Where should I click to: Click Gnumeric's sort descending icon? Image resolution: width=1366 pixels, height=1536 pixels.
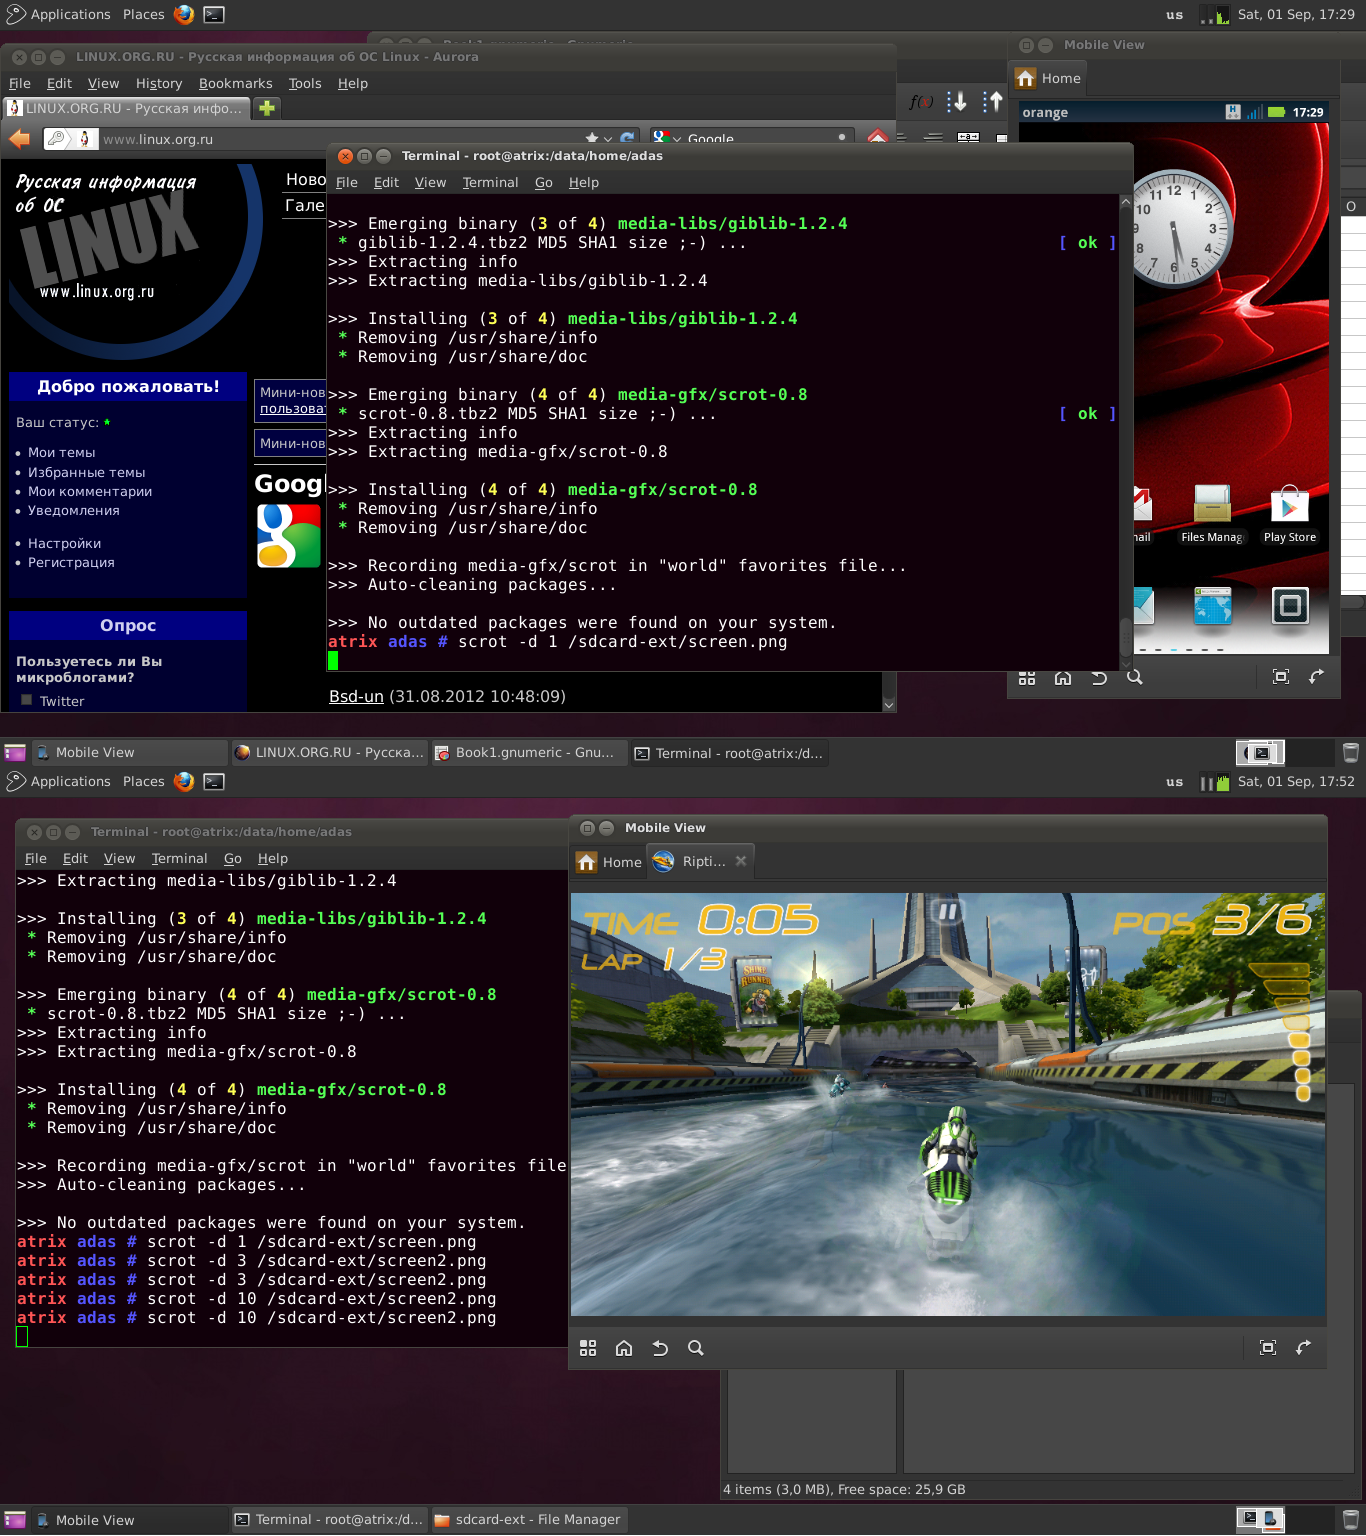[x=992, y=101]
